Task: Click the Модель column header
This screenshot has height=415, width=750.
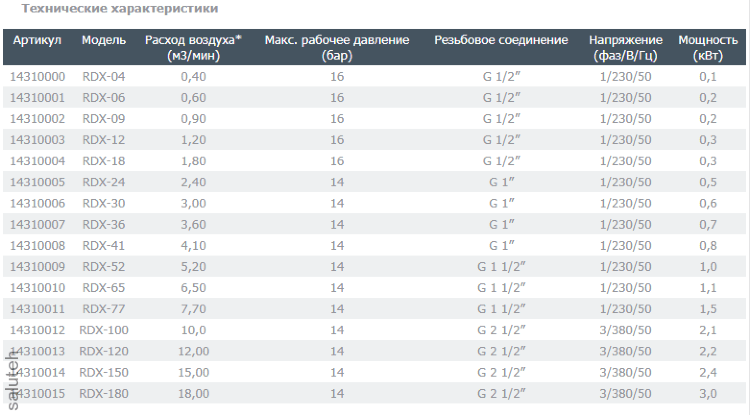Action: pos(103,41)
